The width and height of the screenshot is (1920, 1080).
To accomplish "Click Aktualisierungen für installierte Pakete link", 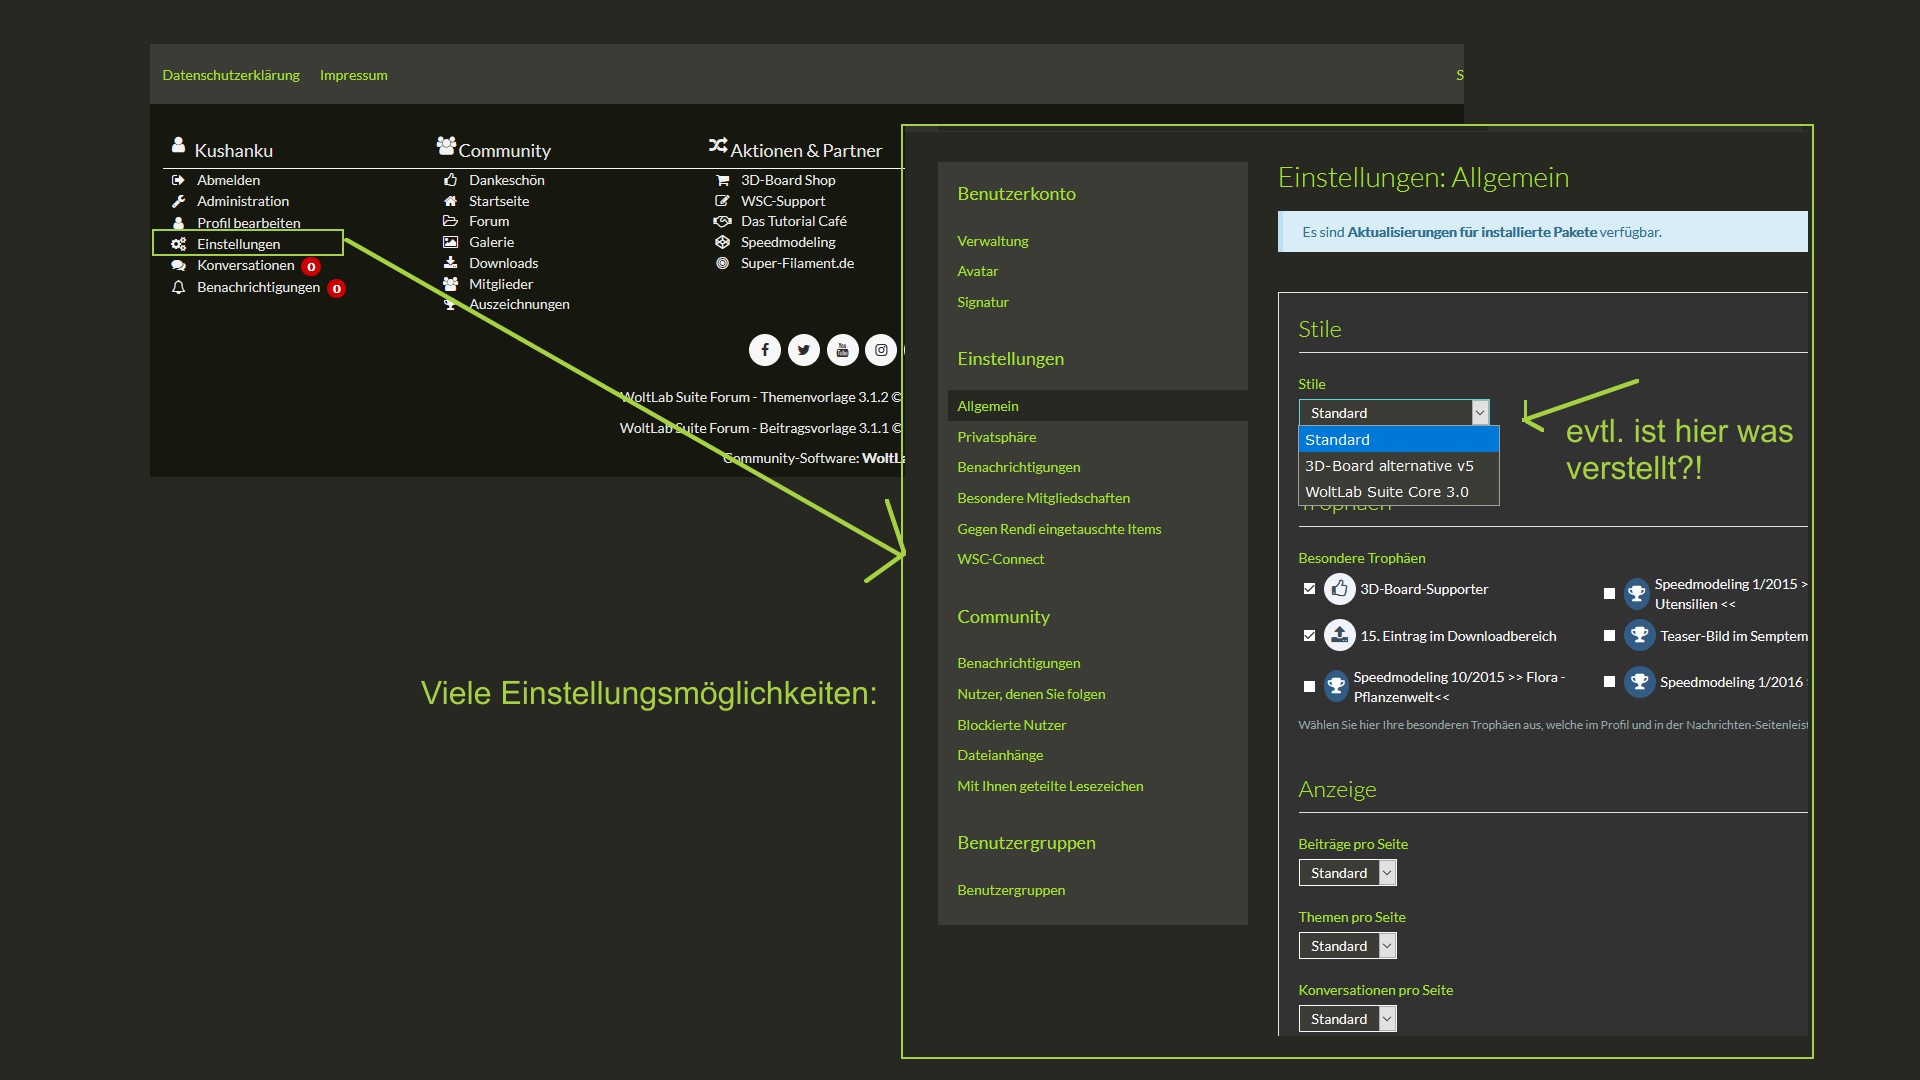I will [x=1471, y=232].
